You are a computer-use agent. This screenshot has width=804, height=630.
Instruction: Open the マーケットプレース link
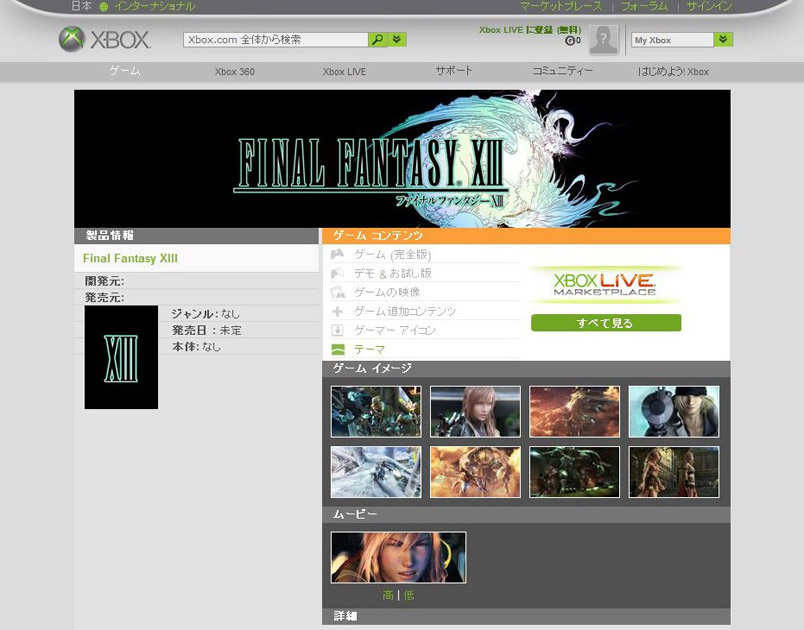(561, 6)
